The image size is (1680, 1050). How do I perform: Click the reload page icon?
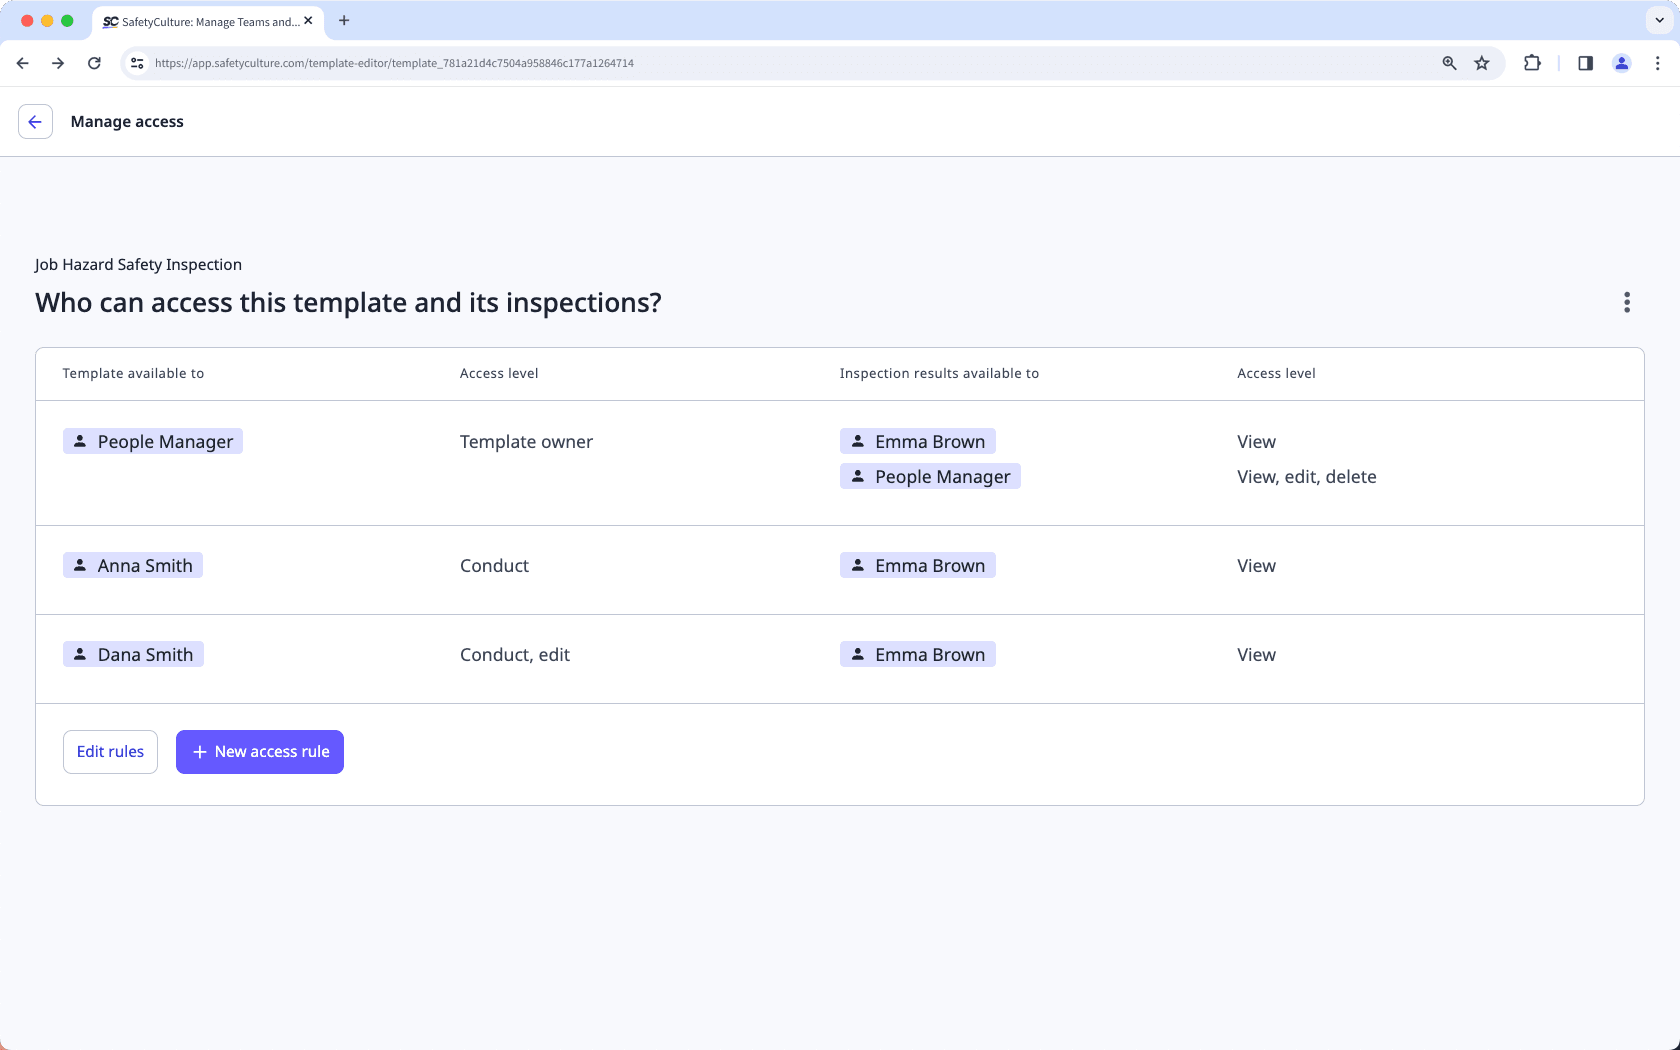click(94, 63)
